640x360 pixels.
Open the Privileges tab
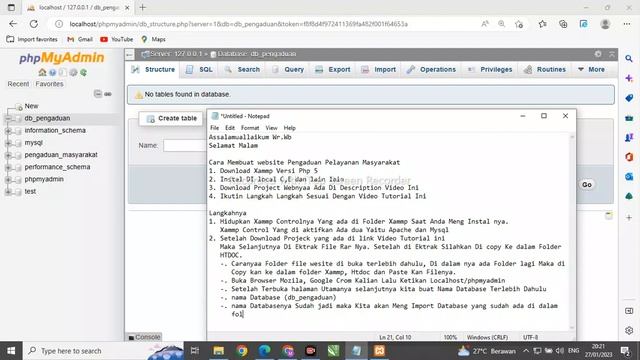[x=490, y=69]
